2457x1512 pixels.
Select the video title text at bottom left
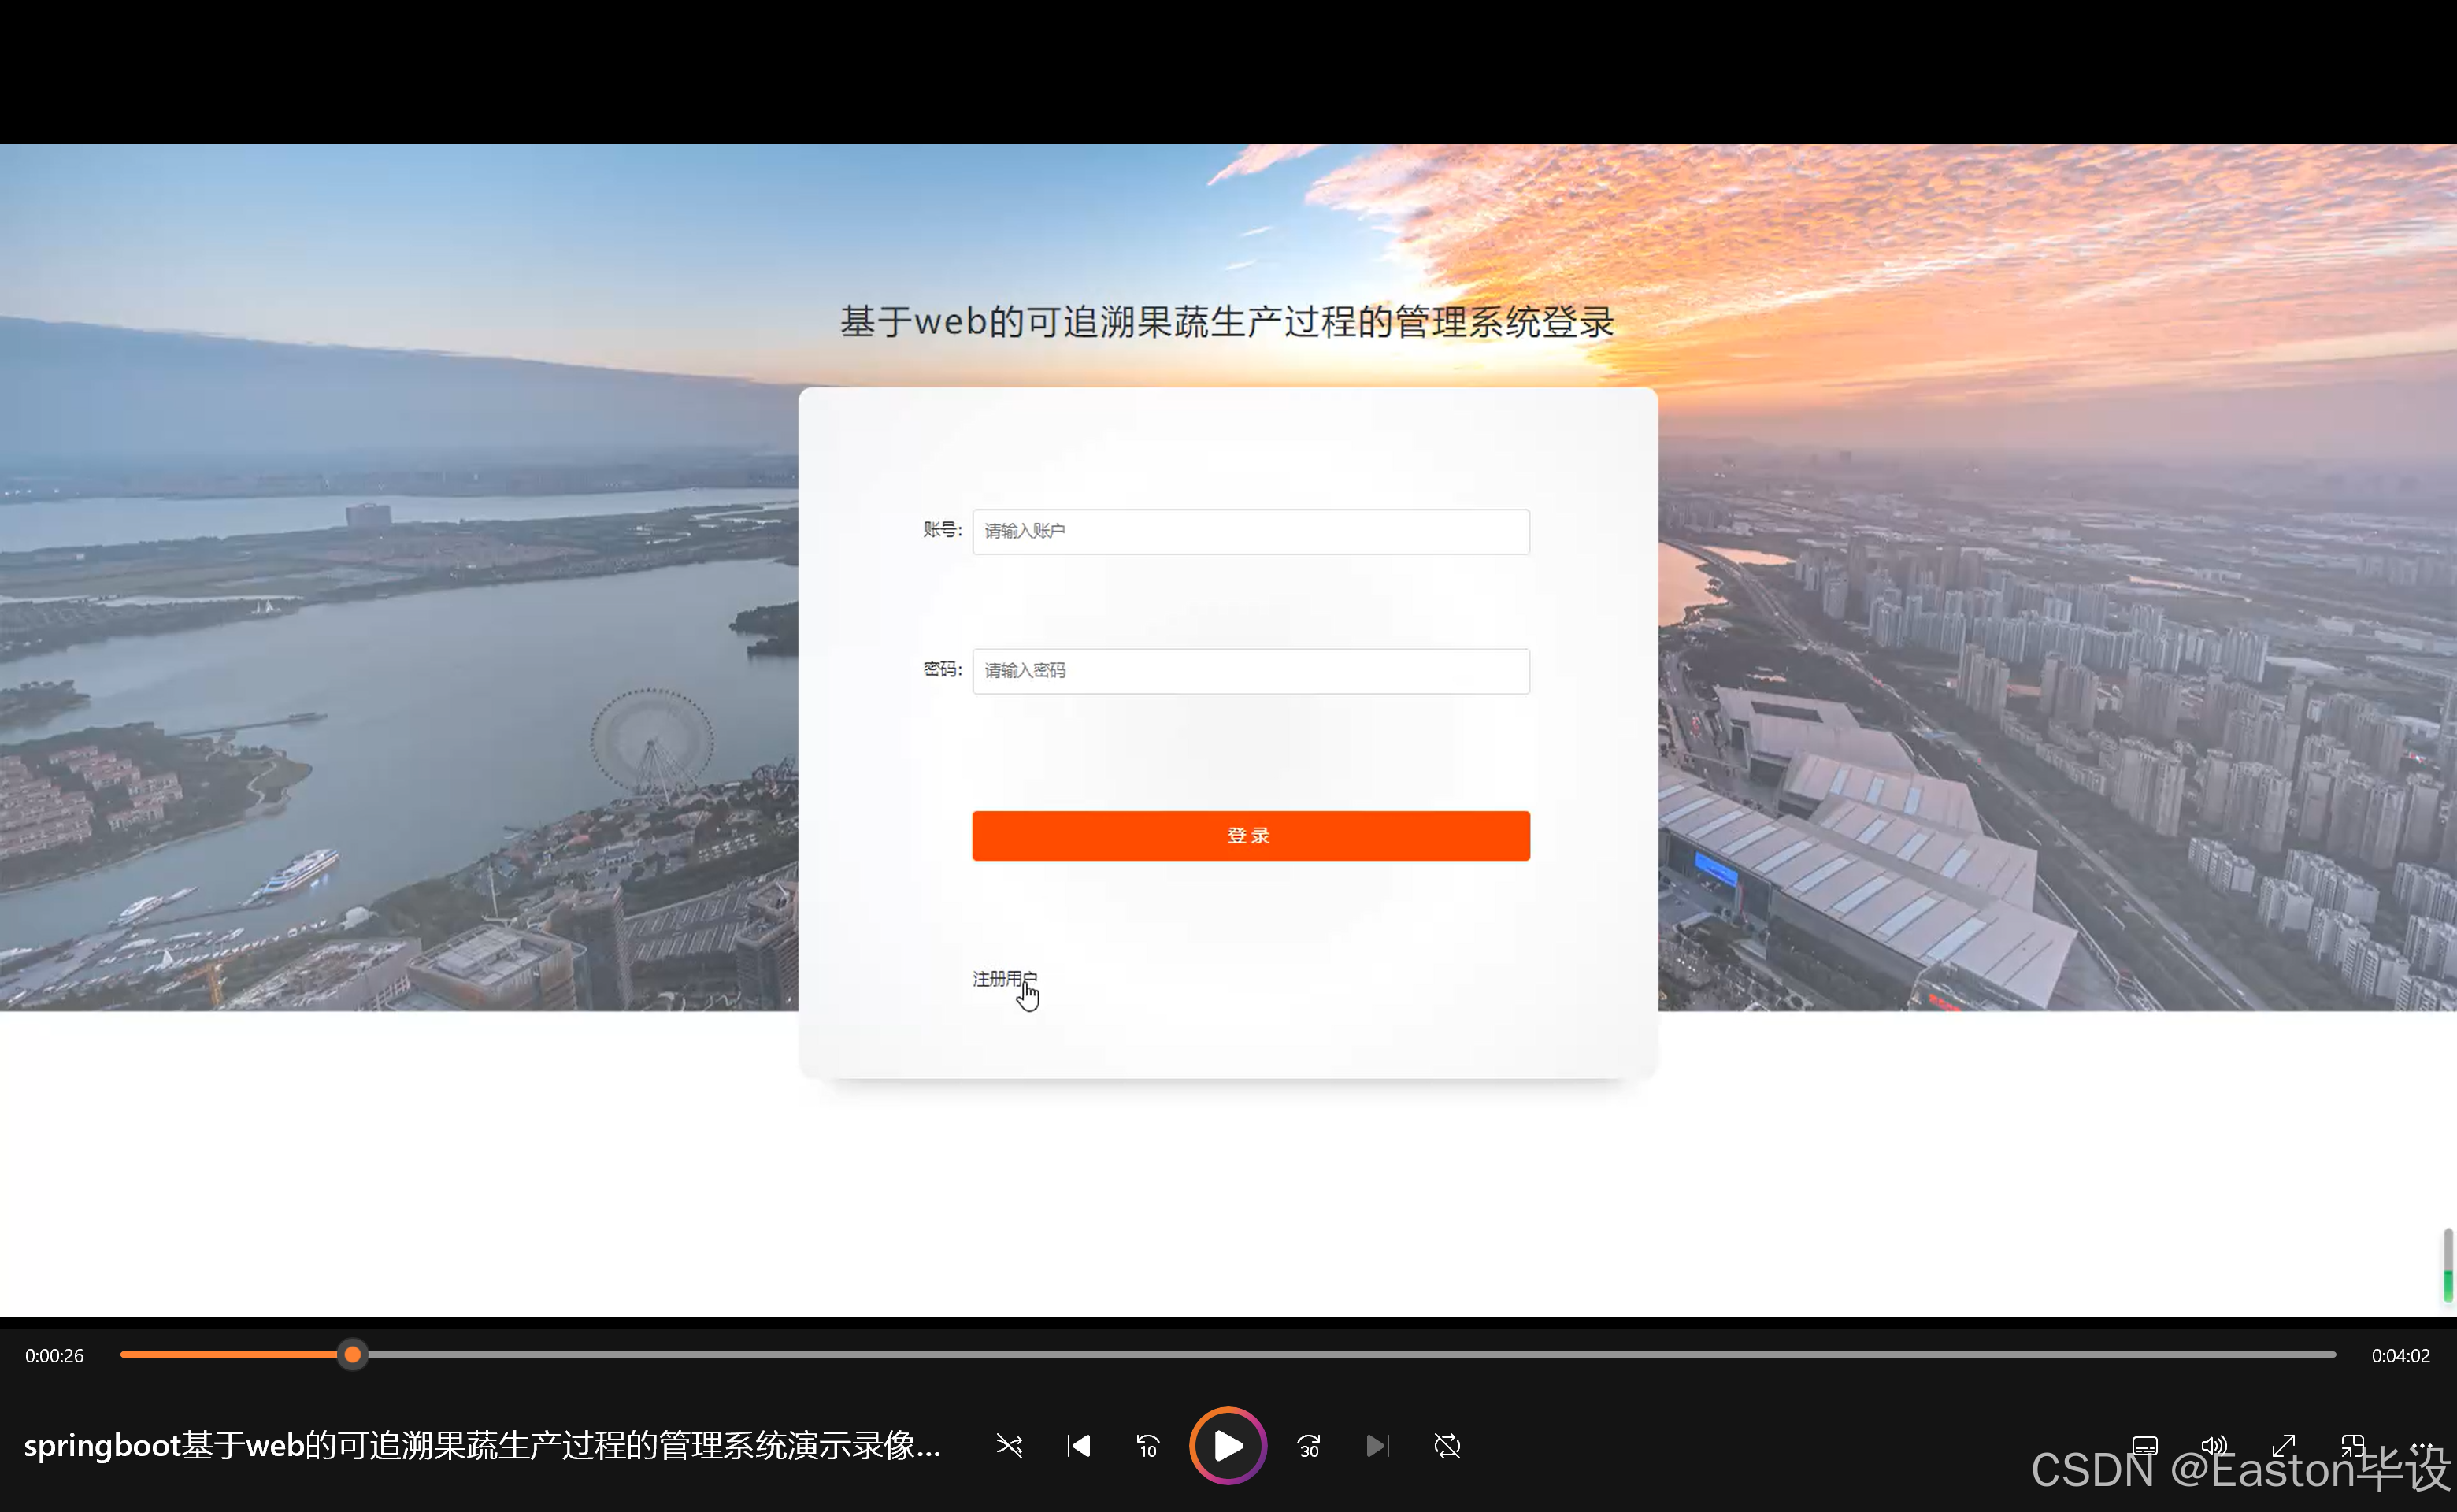(x=480, y=1446)
